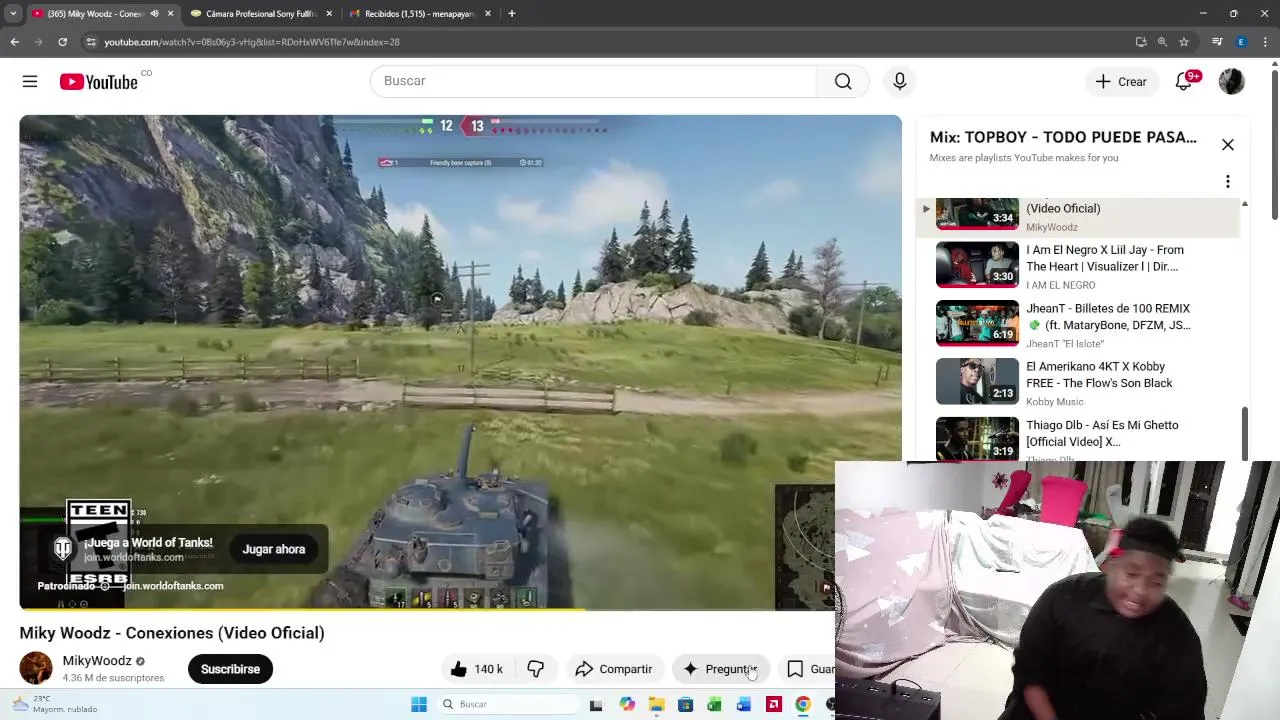This screenshot has width=1280, height=720.
Task: Open File Explorer from the taskbar
Action: coord(656,704)
